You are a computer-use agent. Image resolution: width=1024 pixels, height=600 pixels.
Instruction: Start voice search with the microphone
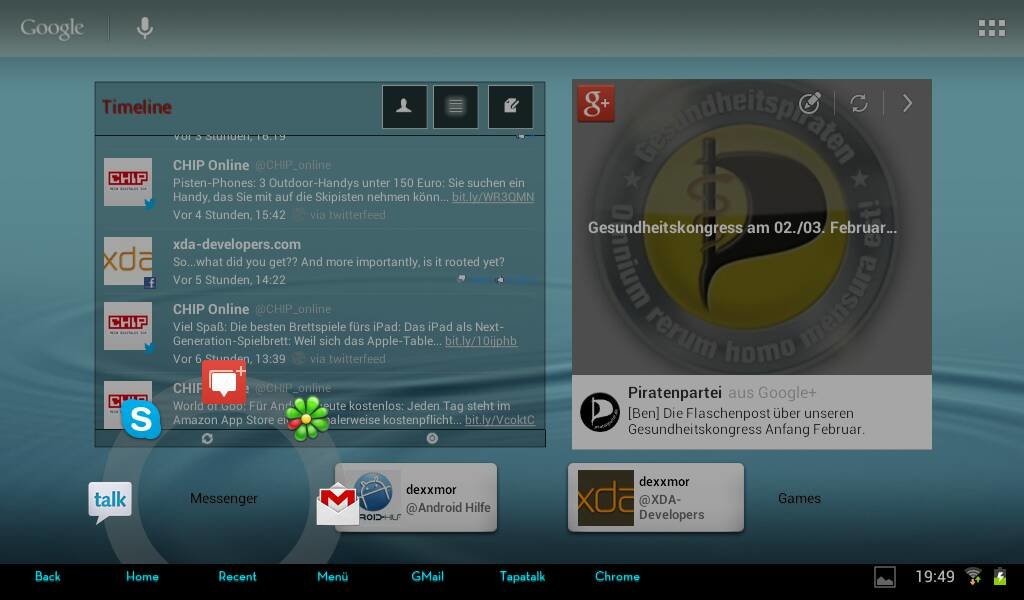(144, 28)
